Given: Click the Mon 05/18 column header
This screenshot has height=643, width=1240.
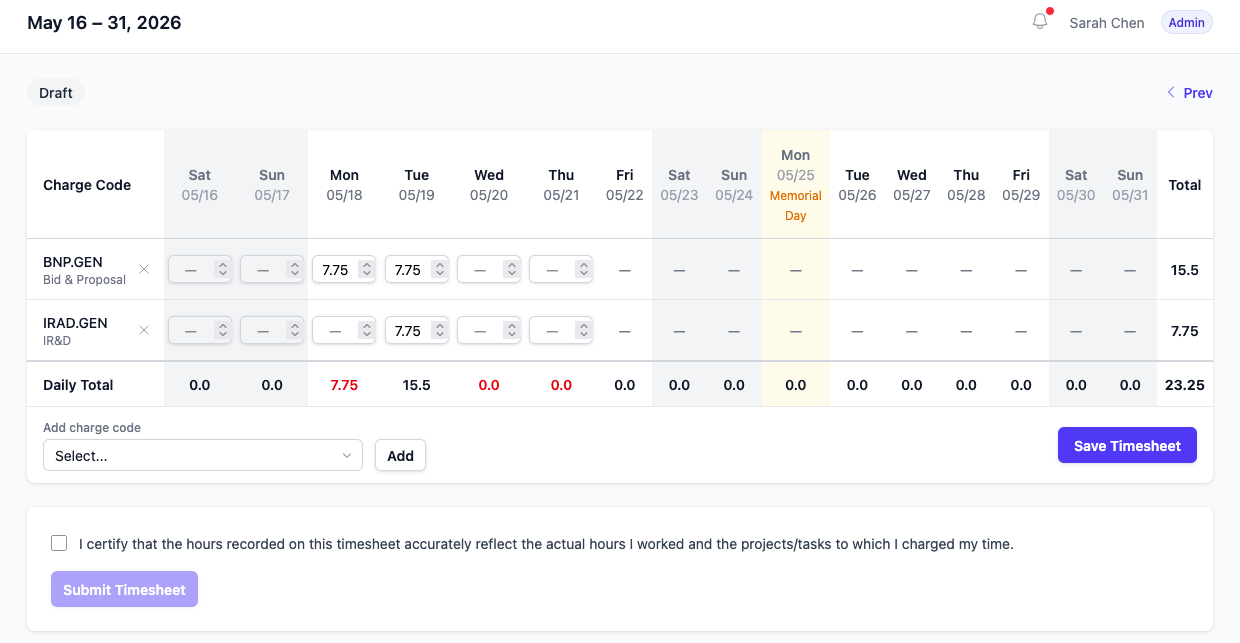Looking at the screenshot, I should [x=344, y=185].
